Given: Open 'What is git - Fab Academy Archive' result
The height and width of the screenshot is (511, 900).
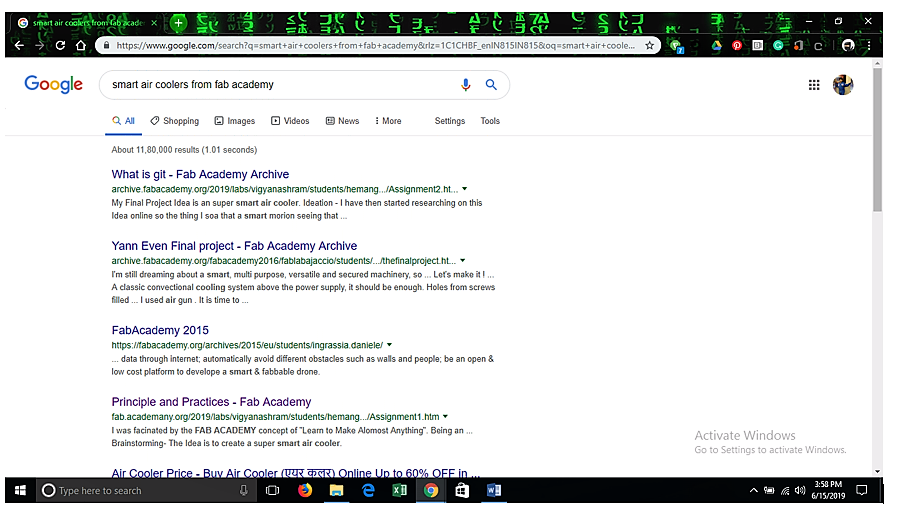Looking at the screenshot, I should [x=200, y=175].
